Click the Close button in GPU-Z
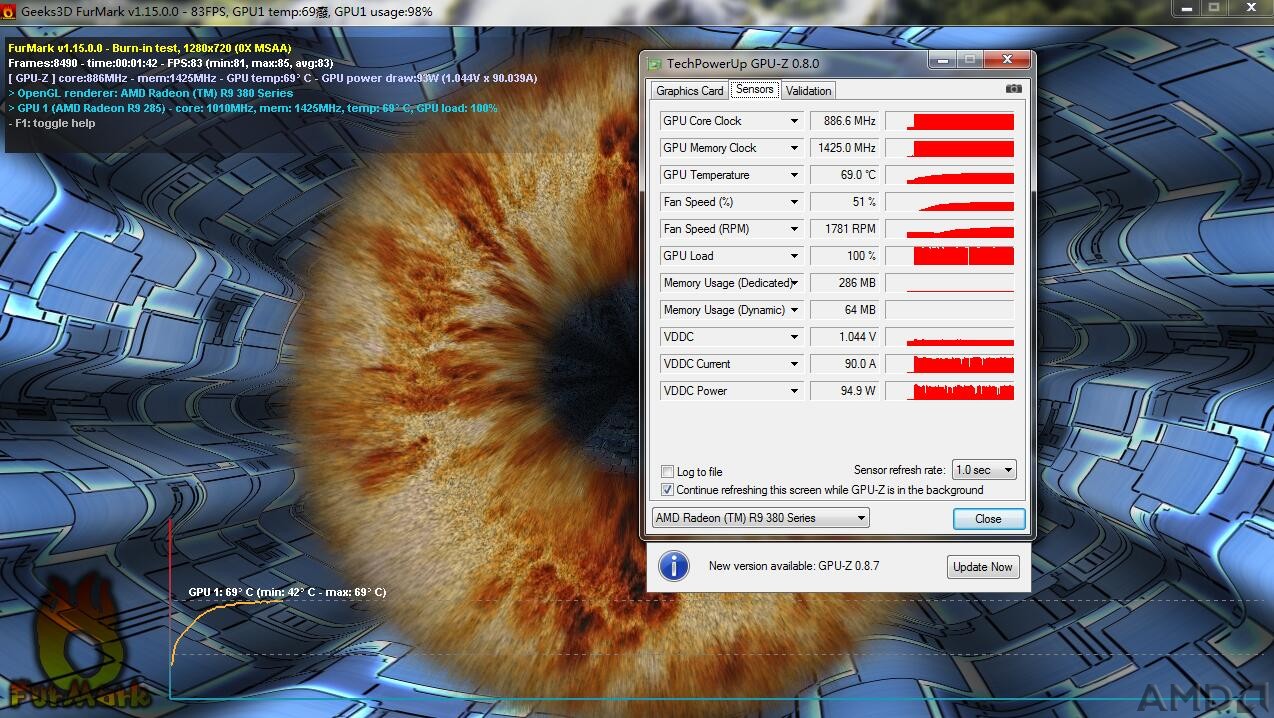 (988, 519)
